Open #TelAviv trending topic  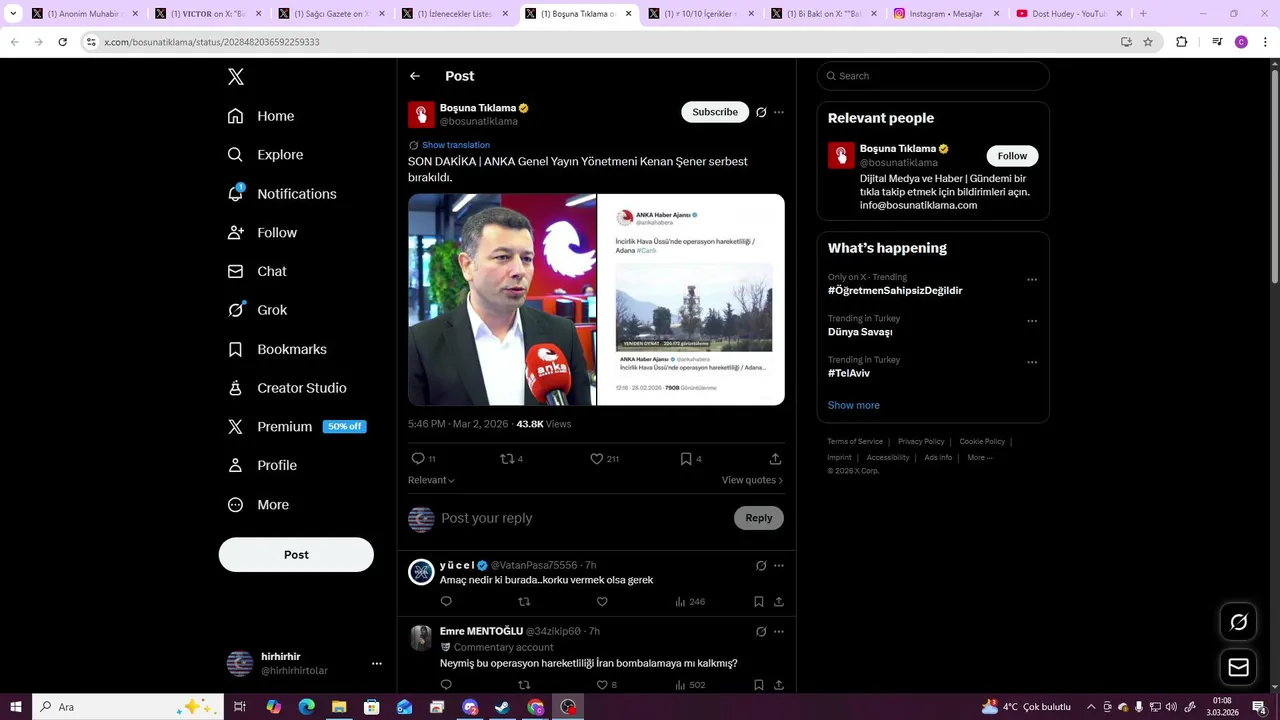pos(849,373)
